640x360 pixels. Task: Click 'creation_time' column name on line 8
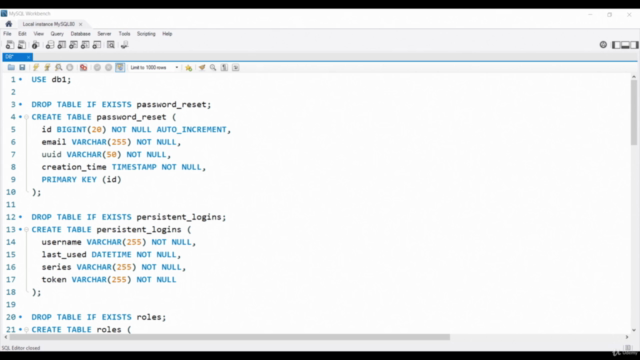tap(74, 167)
